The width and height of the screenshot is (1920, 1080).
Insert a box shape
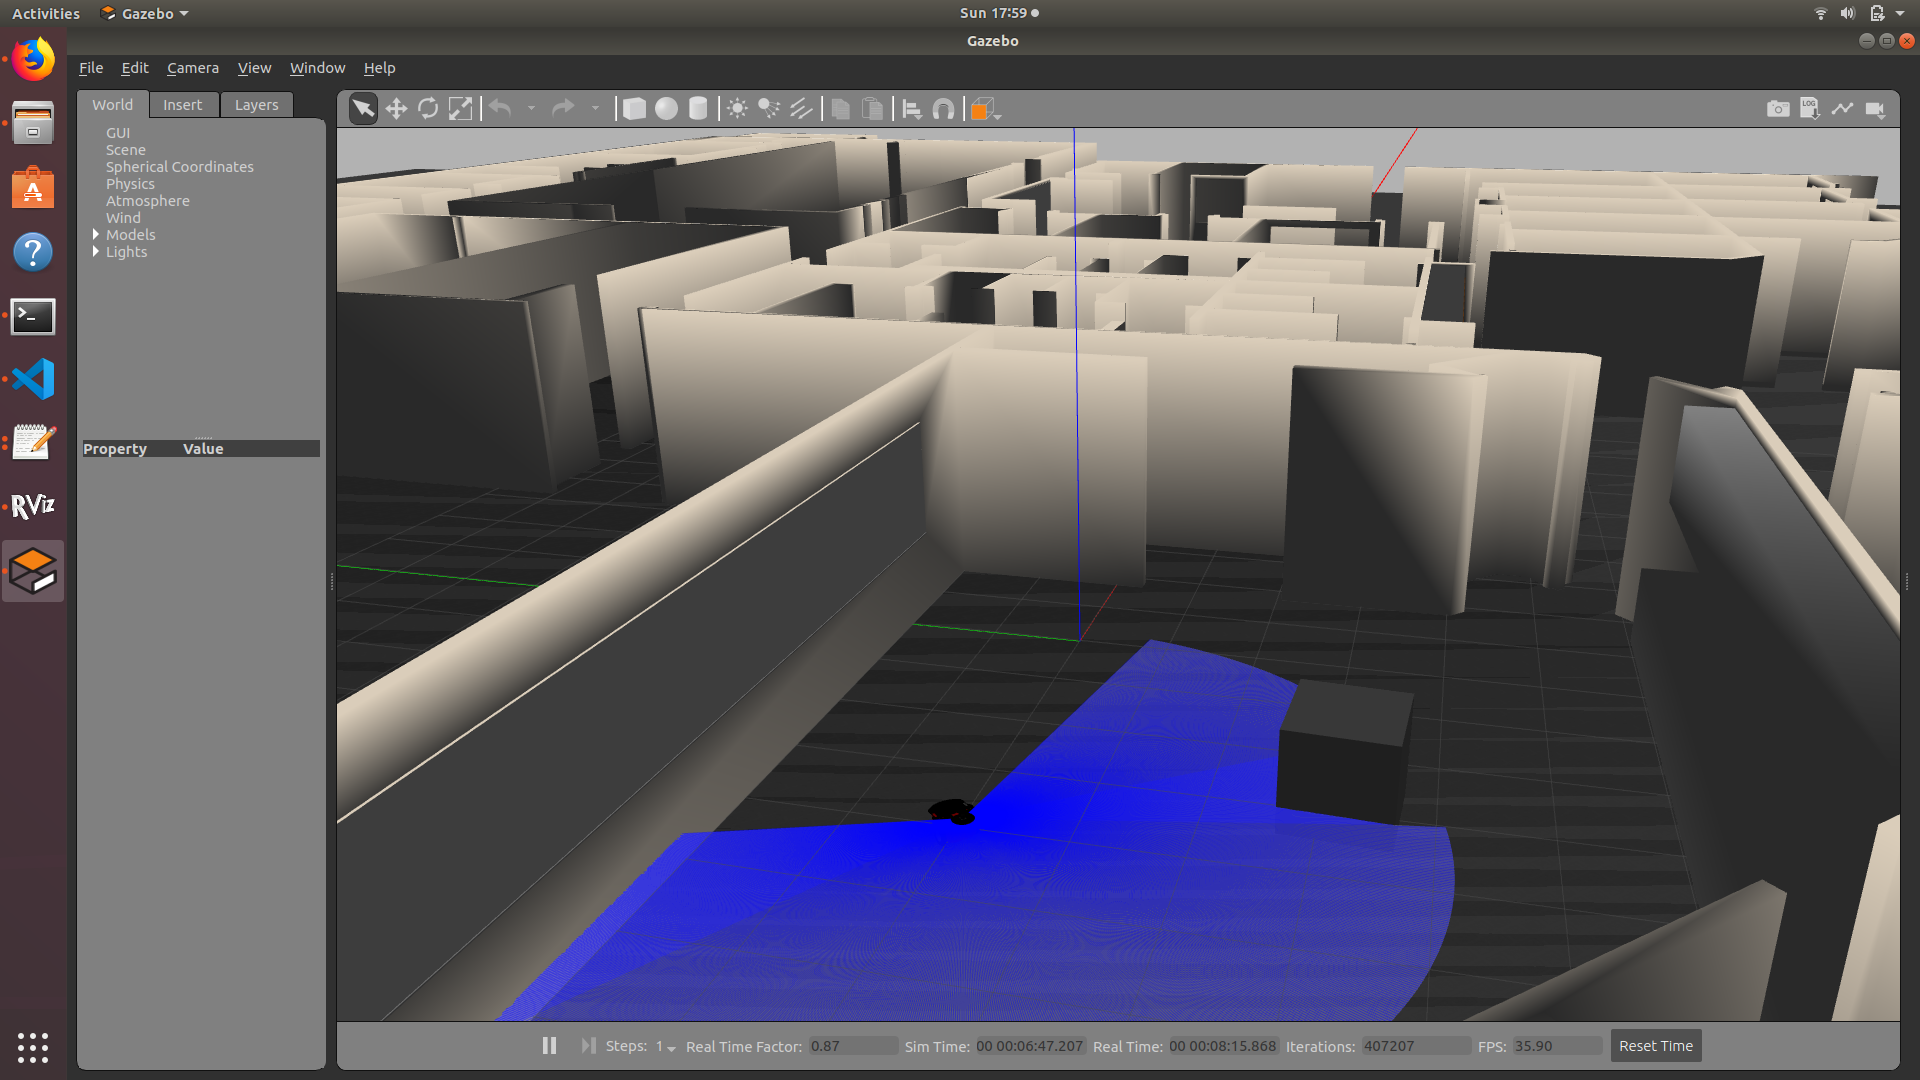(x=634, y=109)
